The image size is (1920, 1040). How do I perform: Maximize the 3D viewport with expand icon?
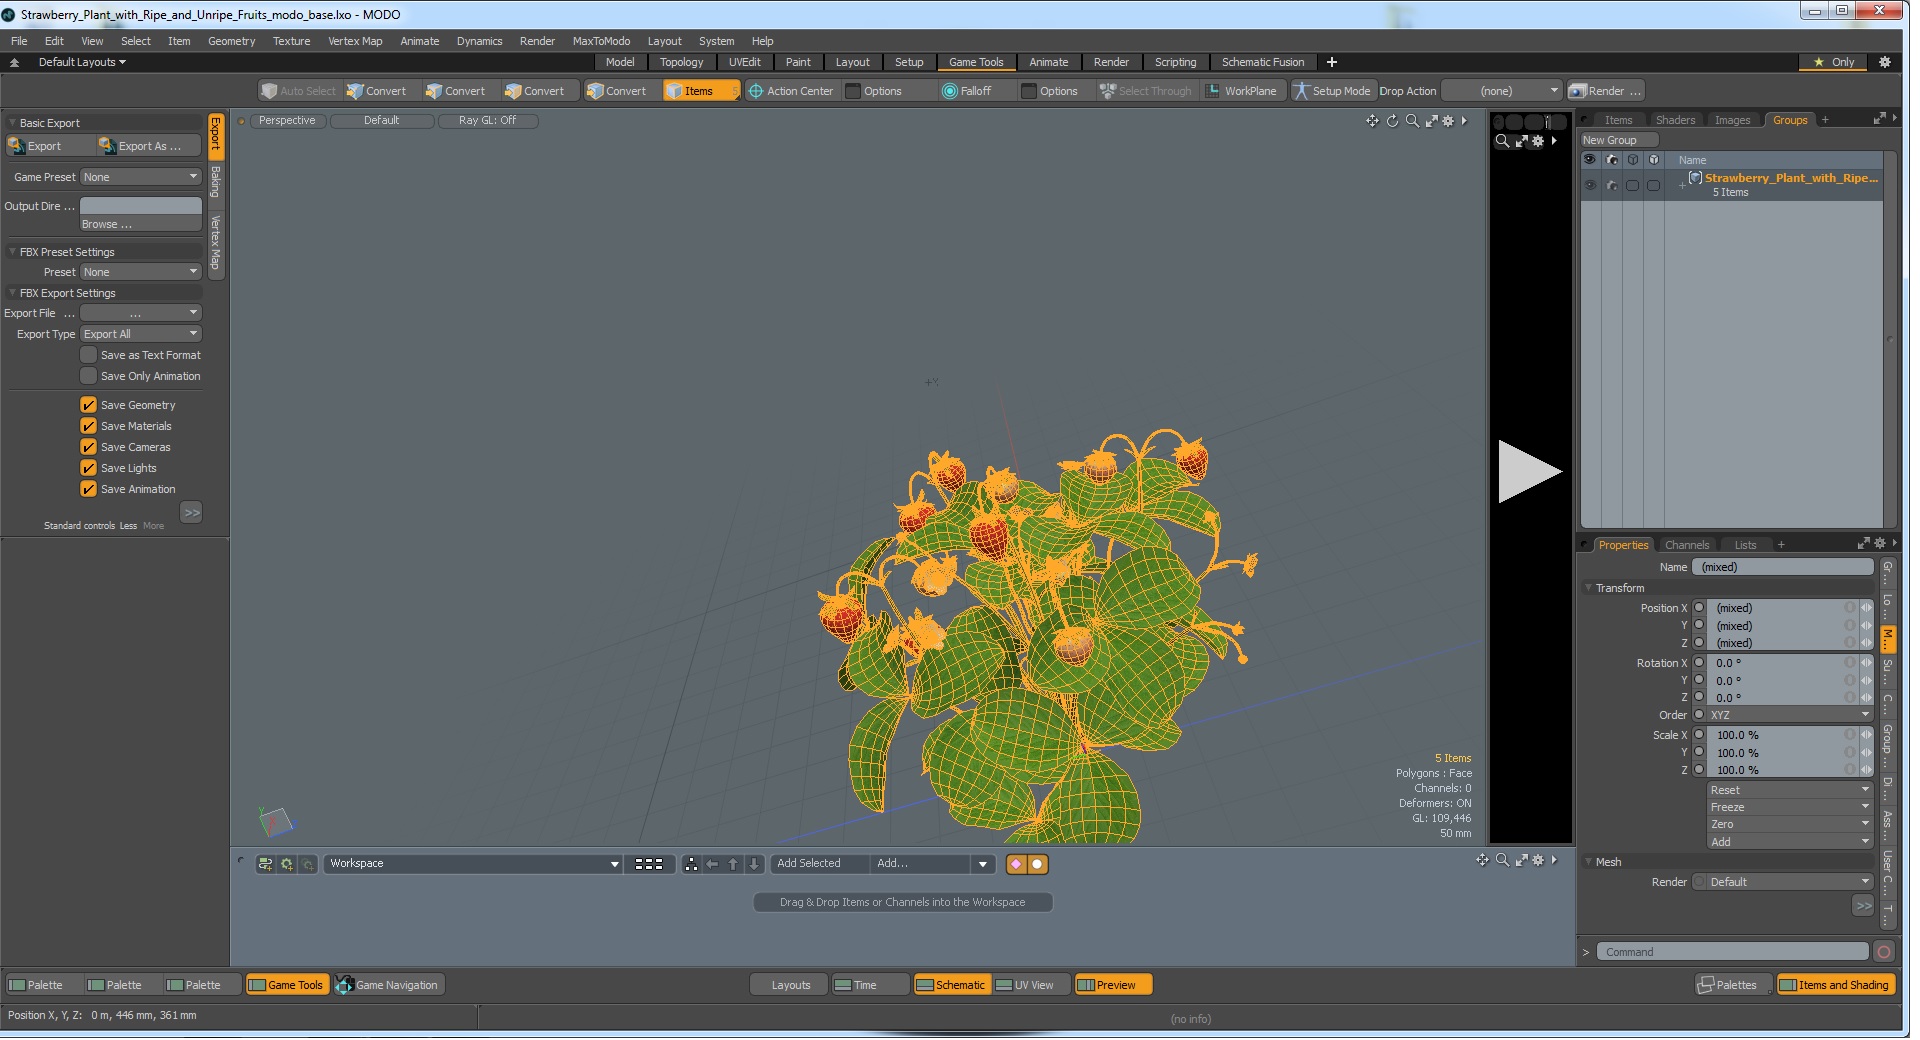[x=1431, y=121]
